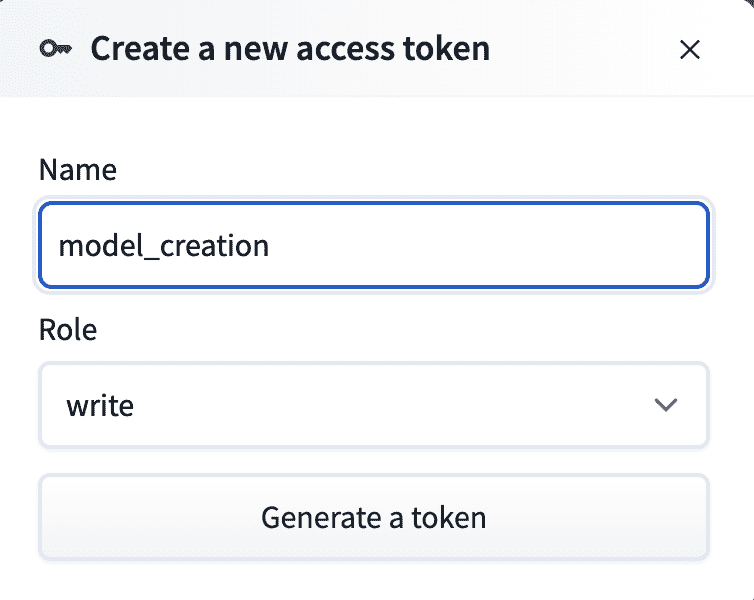The width and height of the screenshot is (754, 600).
Task: Click the "model_creation" text in Name box
Action: pyautogui.click(x=164, y=245)
